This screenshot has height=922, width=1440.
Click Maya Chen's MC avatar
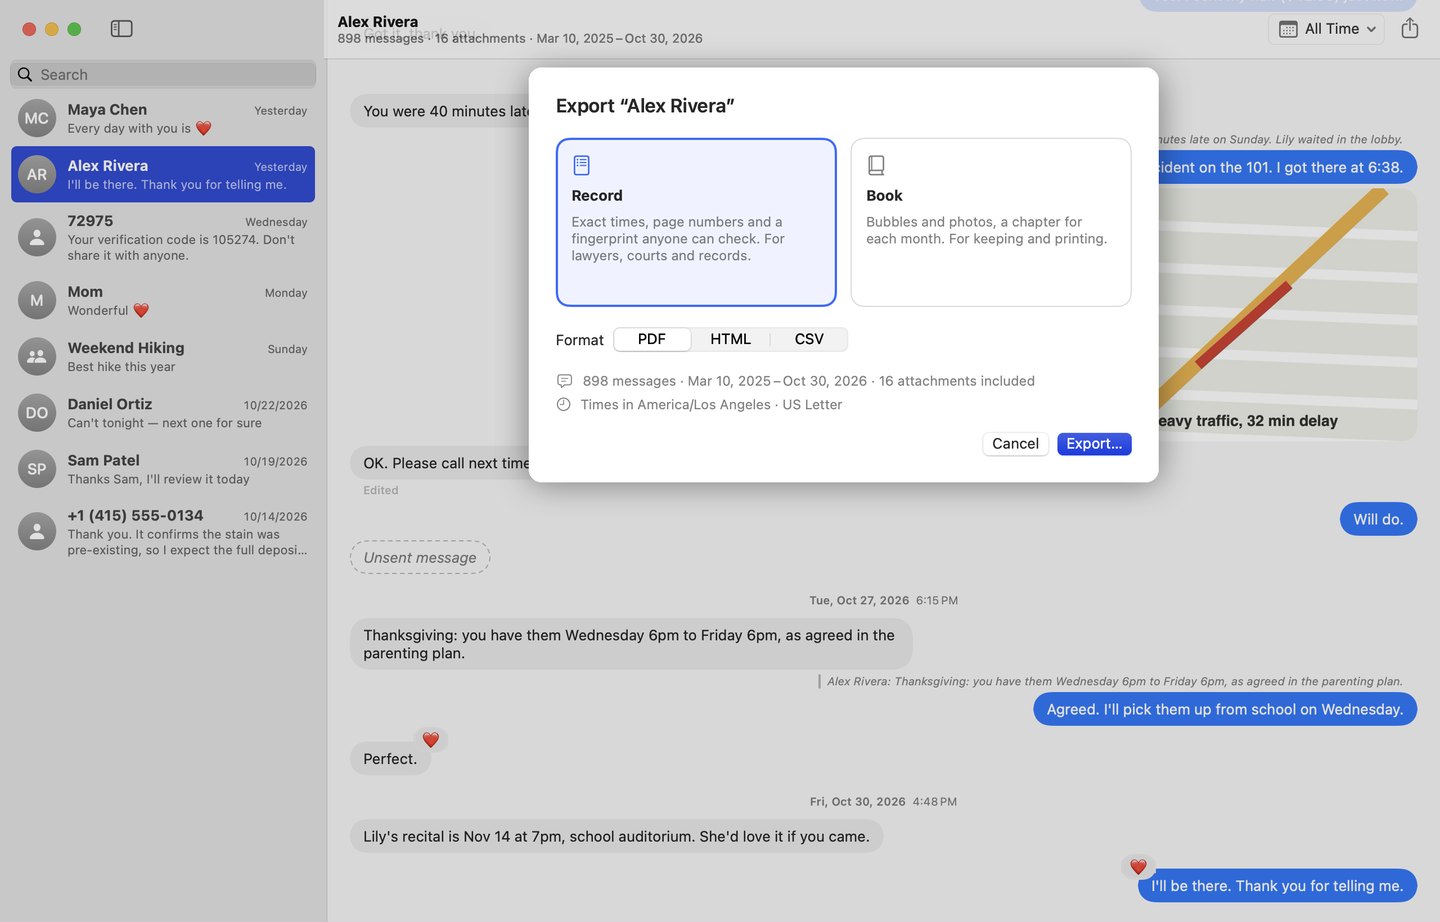pos(37,118)
